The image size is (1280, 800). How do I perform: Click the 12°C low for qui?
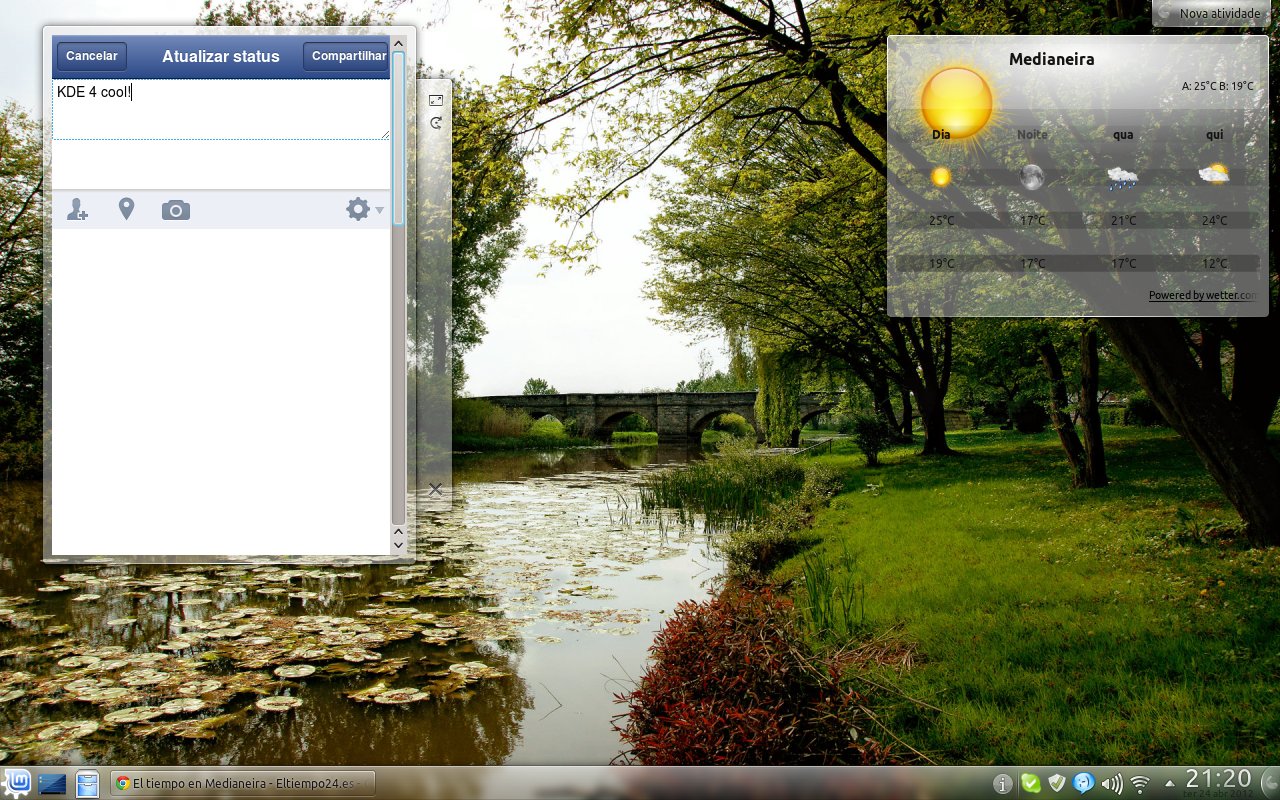coord(1215,264)
